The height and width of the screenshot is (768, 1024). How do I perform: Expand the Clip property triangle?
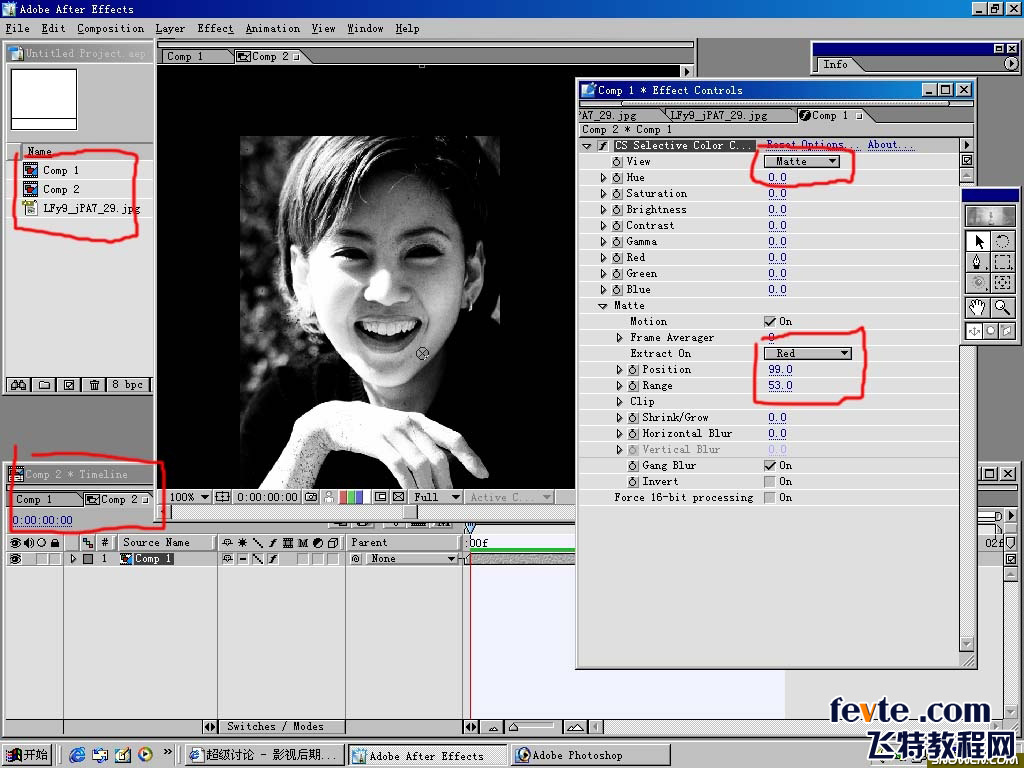pos(619,402)
